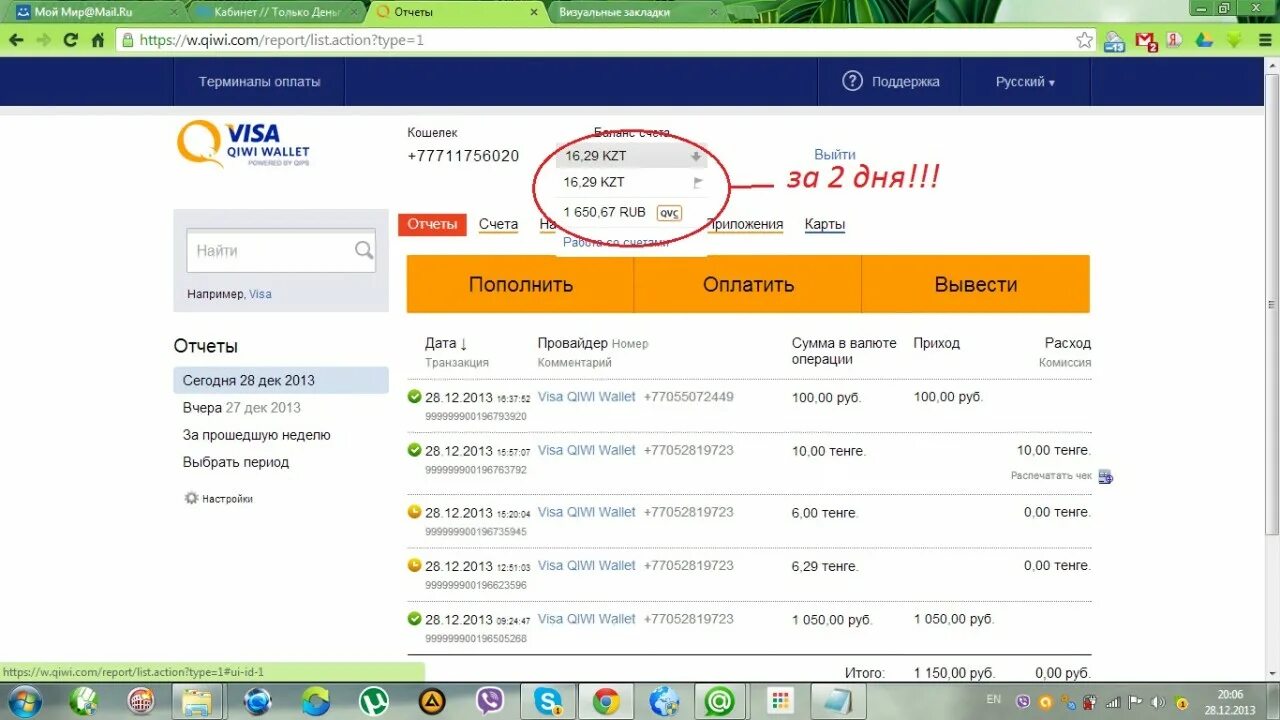Open the Приложения section tab

(746, 224)
